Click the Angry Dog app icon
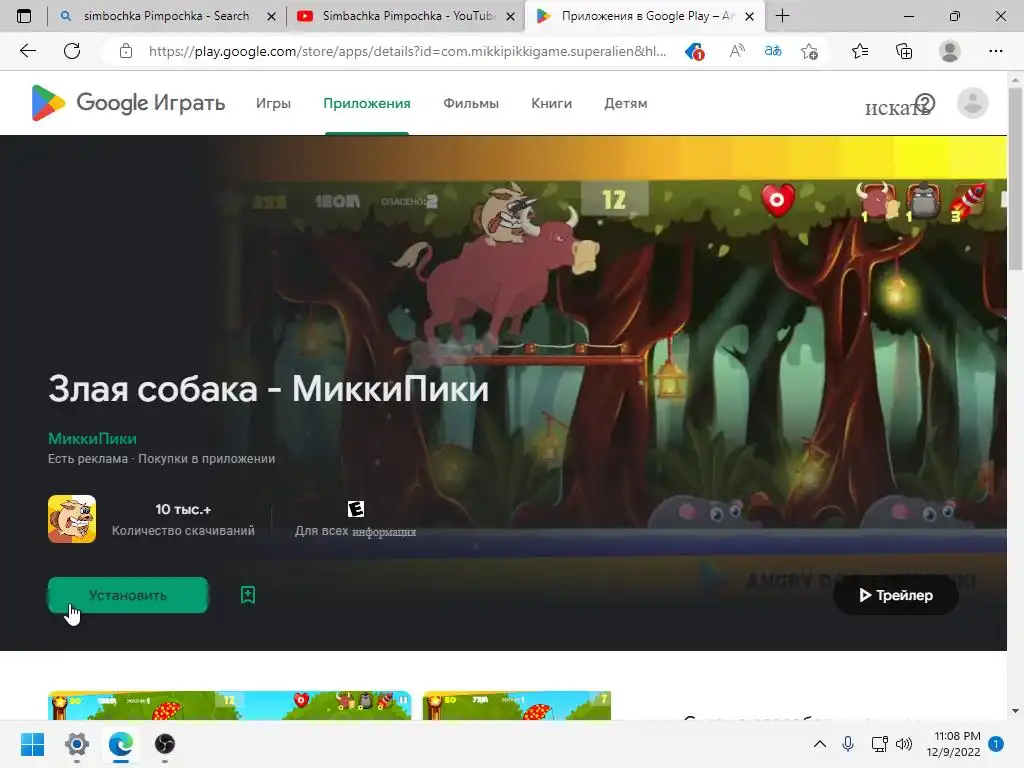The height and width of the screenshot is (768, 1024). (72, 519)
